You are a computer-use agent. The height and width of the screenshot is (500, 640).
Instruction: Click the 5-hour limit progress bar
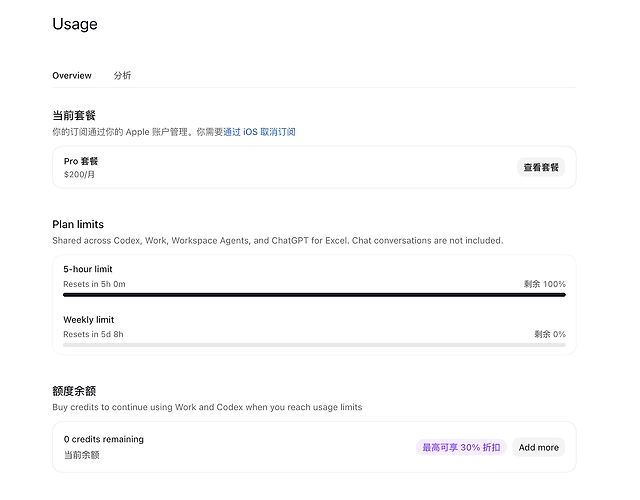(x=314, y=295)
